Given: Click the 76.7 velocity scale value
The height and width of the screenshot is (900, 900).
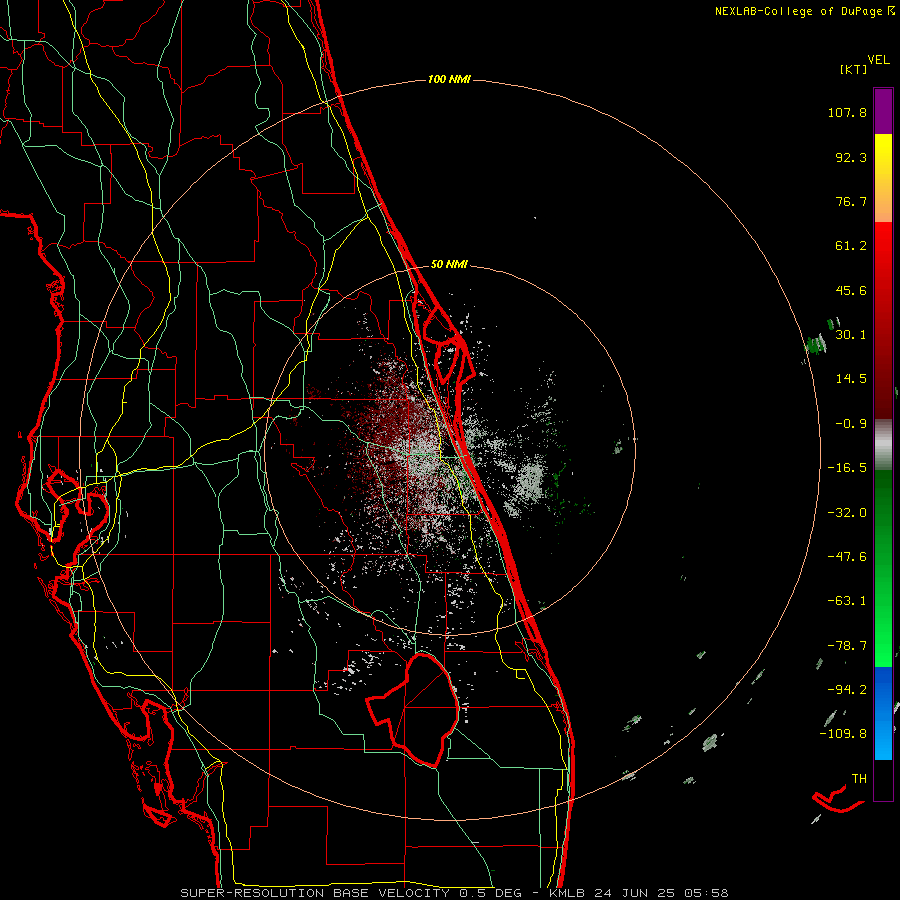Looking at the screenshot, I should 851,201.
